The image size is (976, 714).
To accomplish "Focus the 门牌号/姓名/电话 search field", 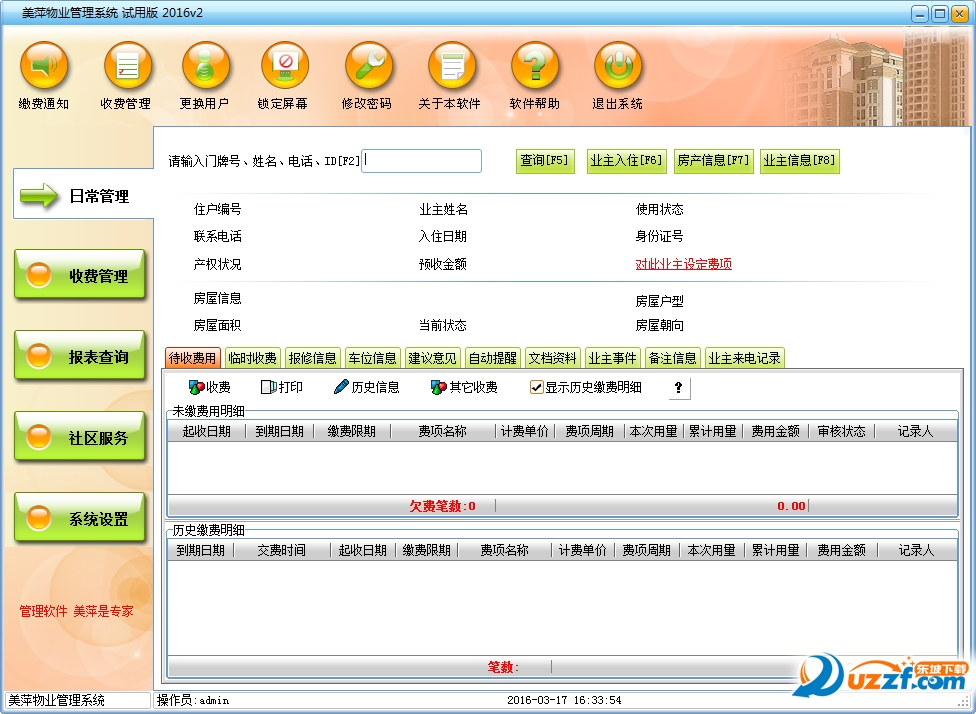I will (x=421, y=161).
